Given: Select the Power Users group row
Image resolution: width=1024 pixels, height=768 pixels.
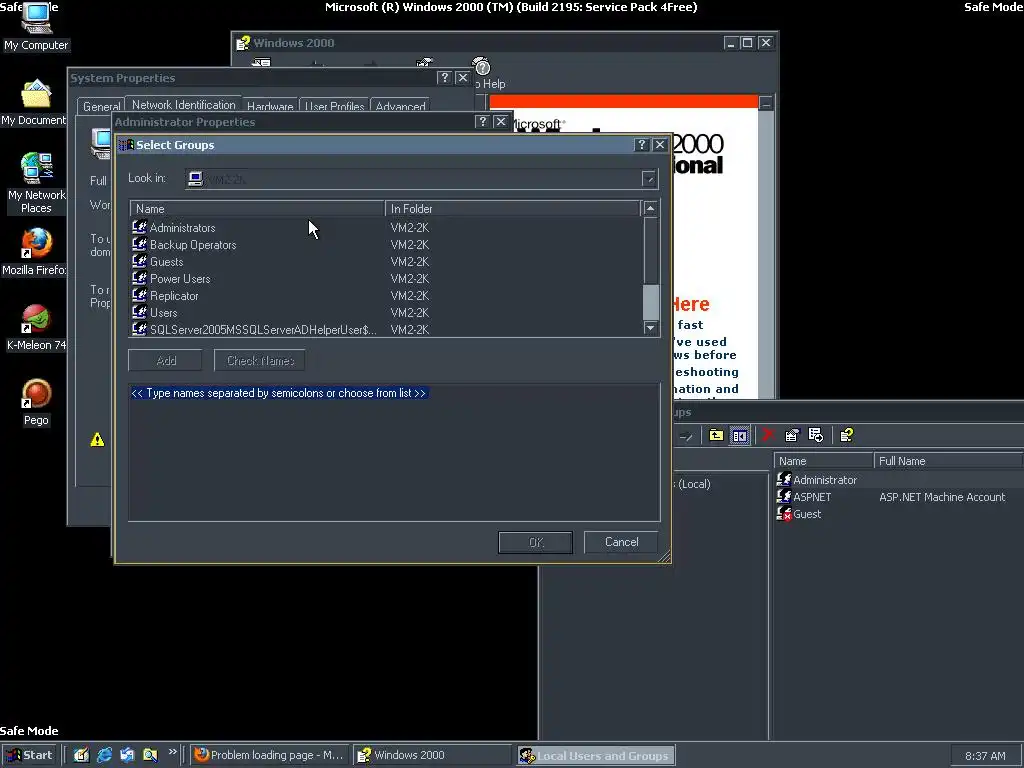Looking at the screenshot, I should click(x=387, y=279).
